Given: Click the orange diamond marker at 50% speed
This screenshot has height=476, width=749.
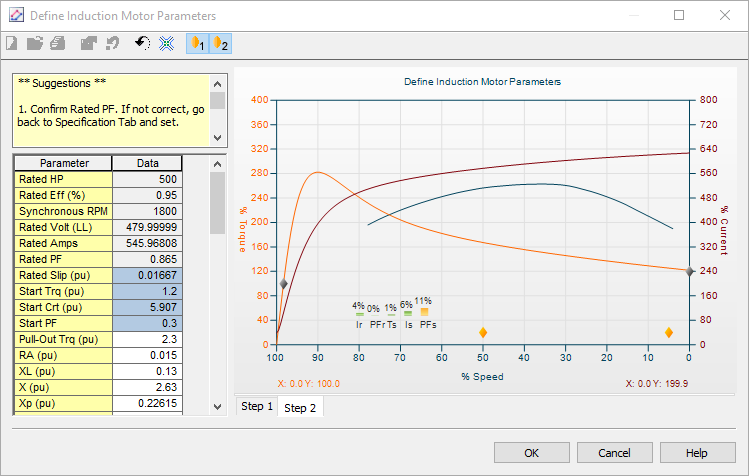Looking at the screenshot, I should click(483, 332).
